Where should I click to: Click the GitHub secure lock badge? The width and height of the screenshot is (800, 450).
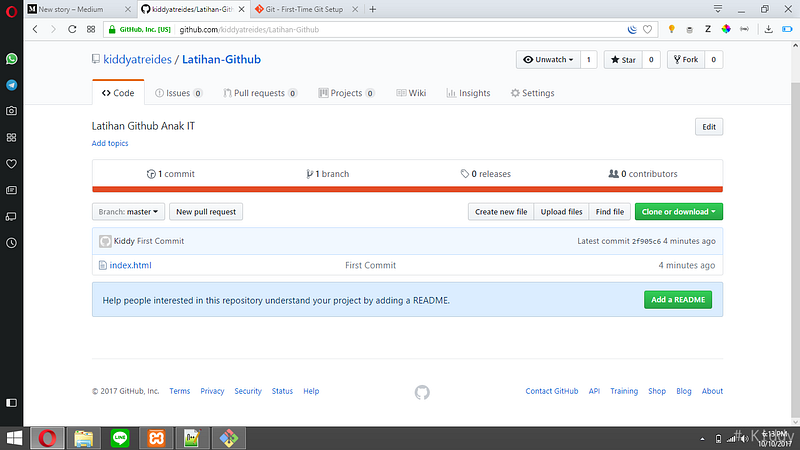coord(139,30)
